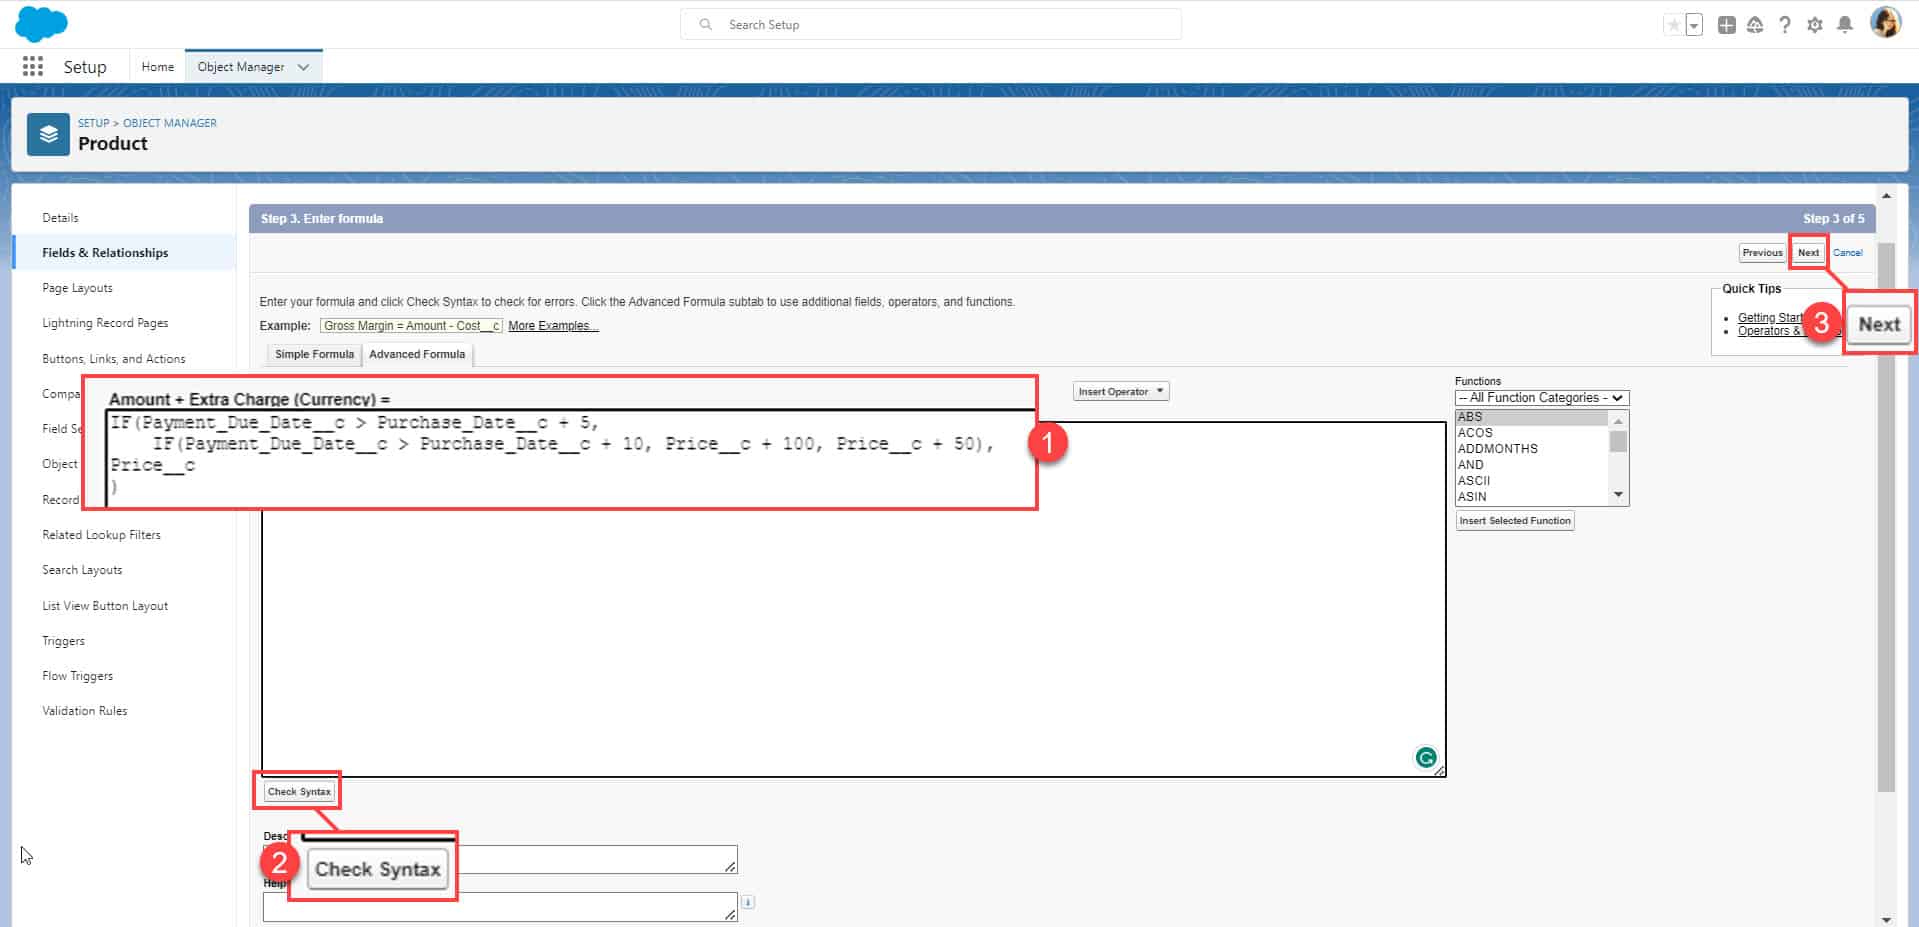The image size is (1919, 927).
Task: Open your profile avatar menu
Action: pyautogui.click(x=1885, y=23)
